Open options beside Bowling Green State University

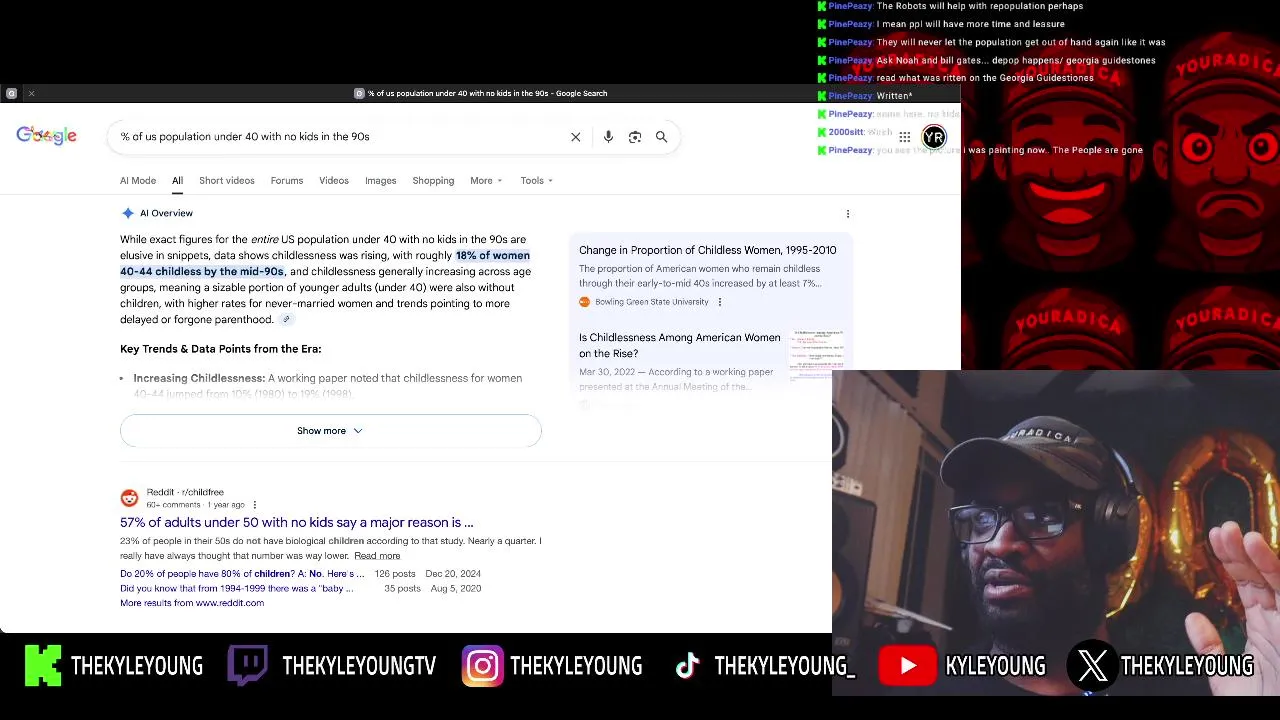719,302
